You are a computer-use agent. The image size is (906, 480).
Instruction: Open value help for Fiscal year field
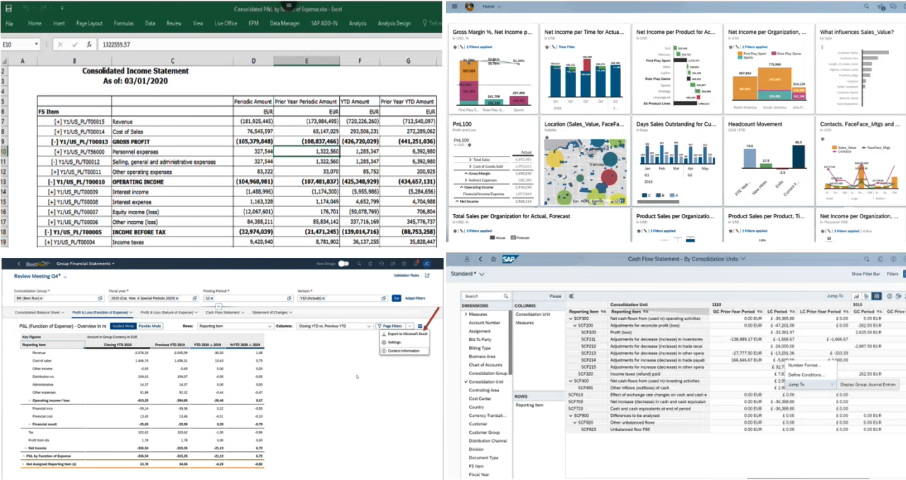[195, 298]
